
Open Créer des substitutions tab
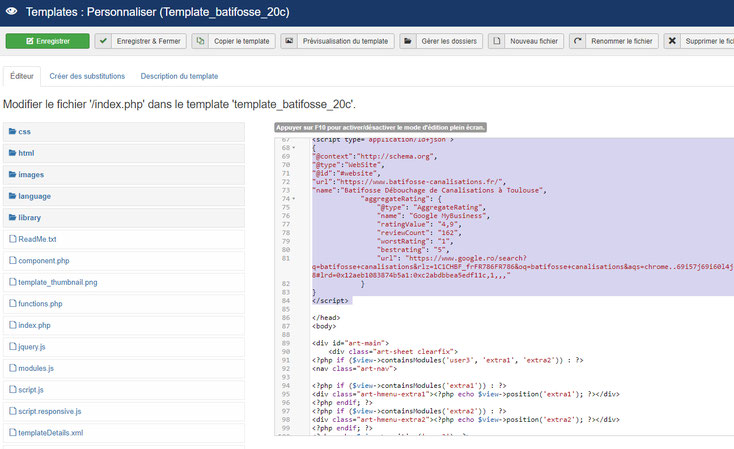(87, 76)
